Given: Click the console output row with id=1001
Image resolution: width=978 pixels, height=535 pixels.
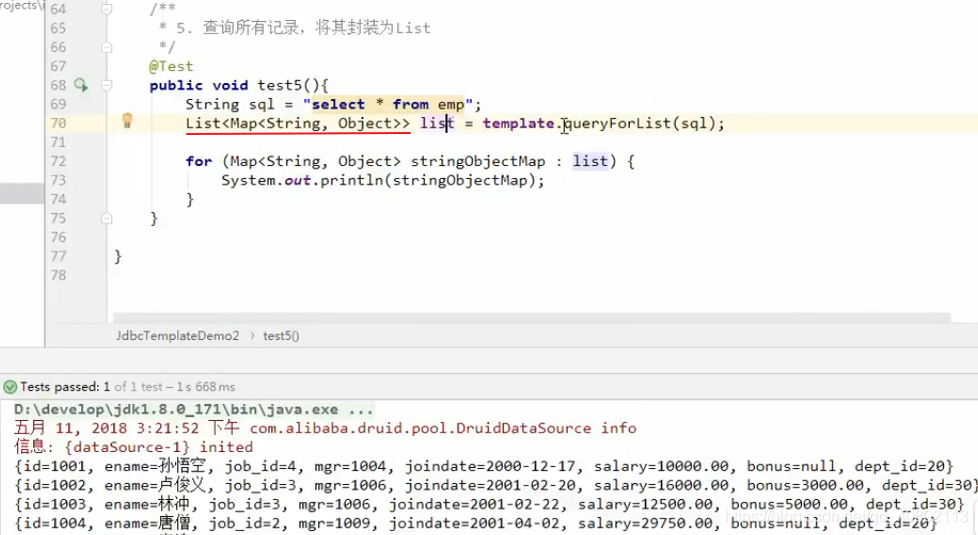Looking at the screenshot, I should tap(484, 466).
